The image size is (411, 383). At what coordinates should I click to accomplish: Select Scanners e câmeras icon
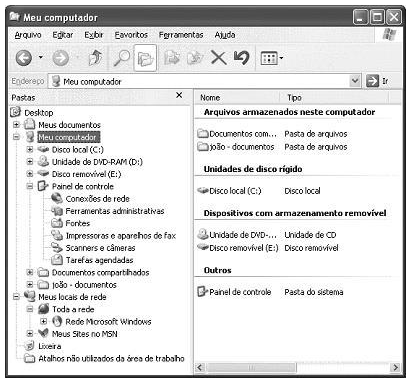pos(57,247)
